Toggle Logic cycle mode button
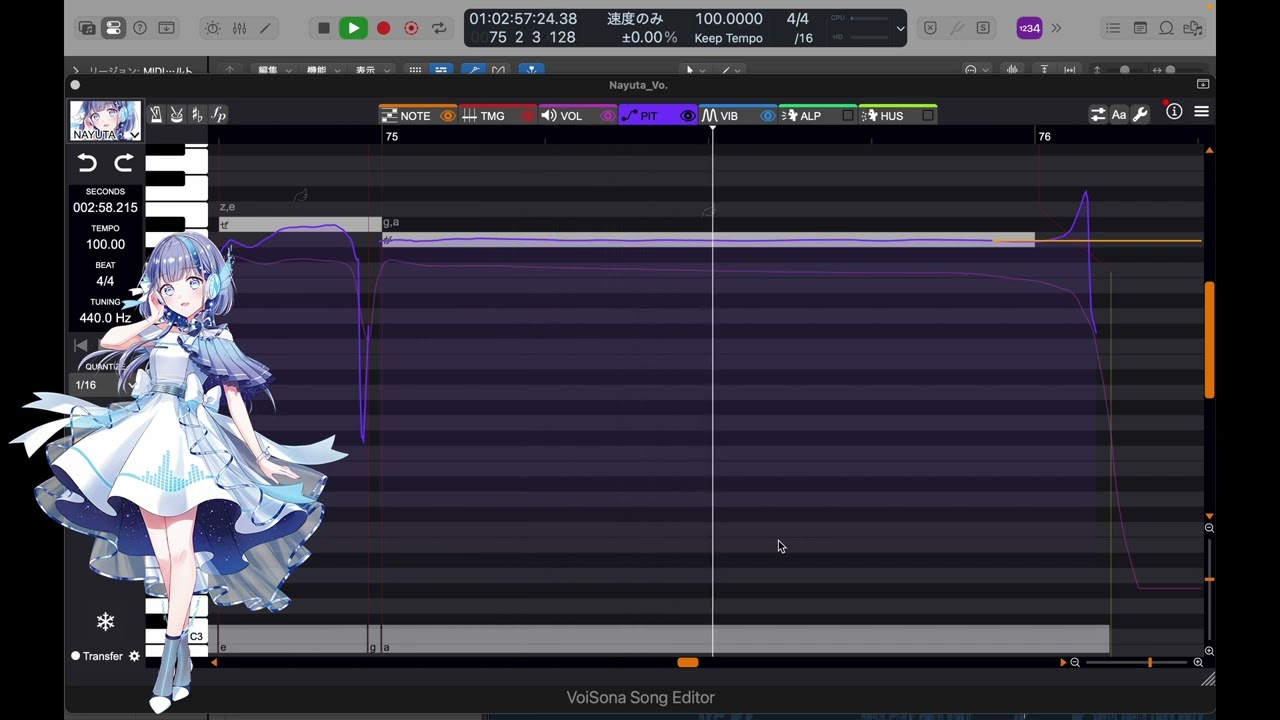Screen dimensions: 1280x720 (x=438, y=28)
